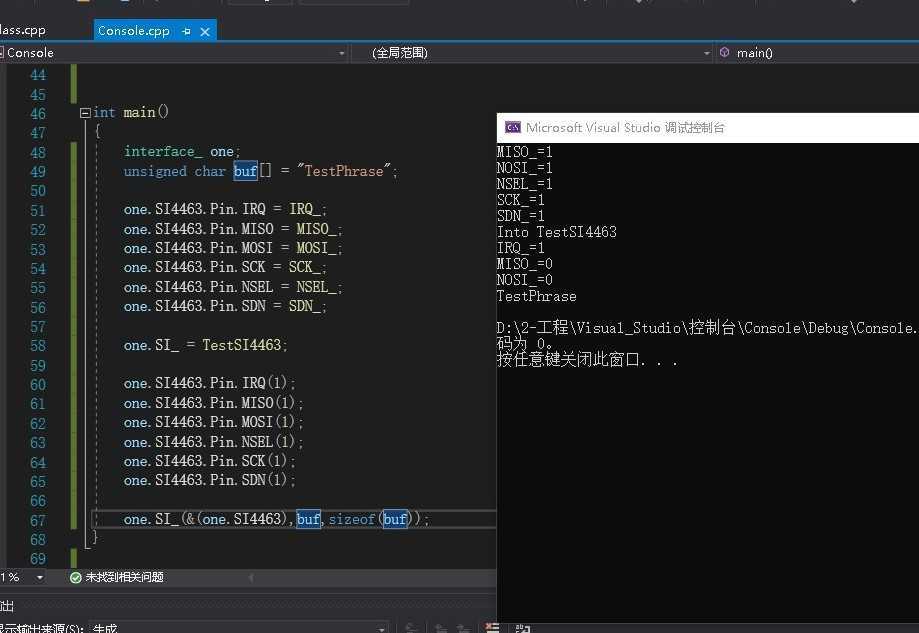Viewport: 919px width, 633px height.
Task: Click console output line 'SDN_=1'
Action: (521, 216)
